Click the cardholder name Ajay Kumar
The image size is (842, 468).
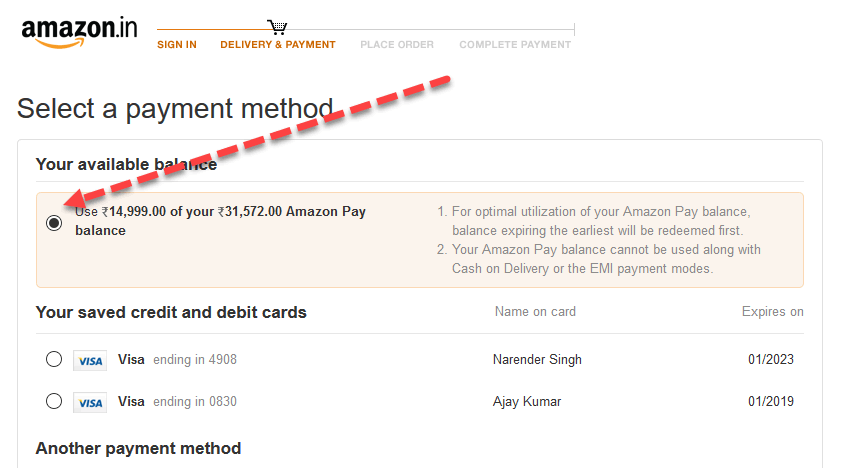pos(527,401)
